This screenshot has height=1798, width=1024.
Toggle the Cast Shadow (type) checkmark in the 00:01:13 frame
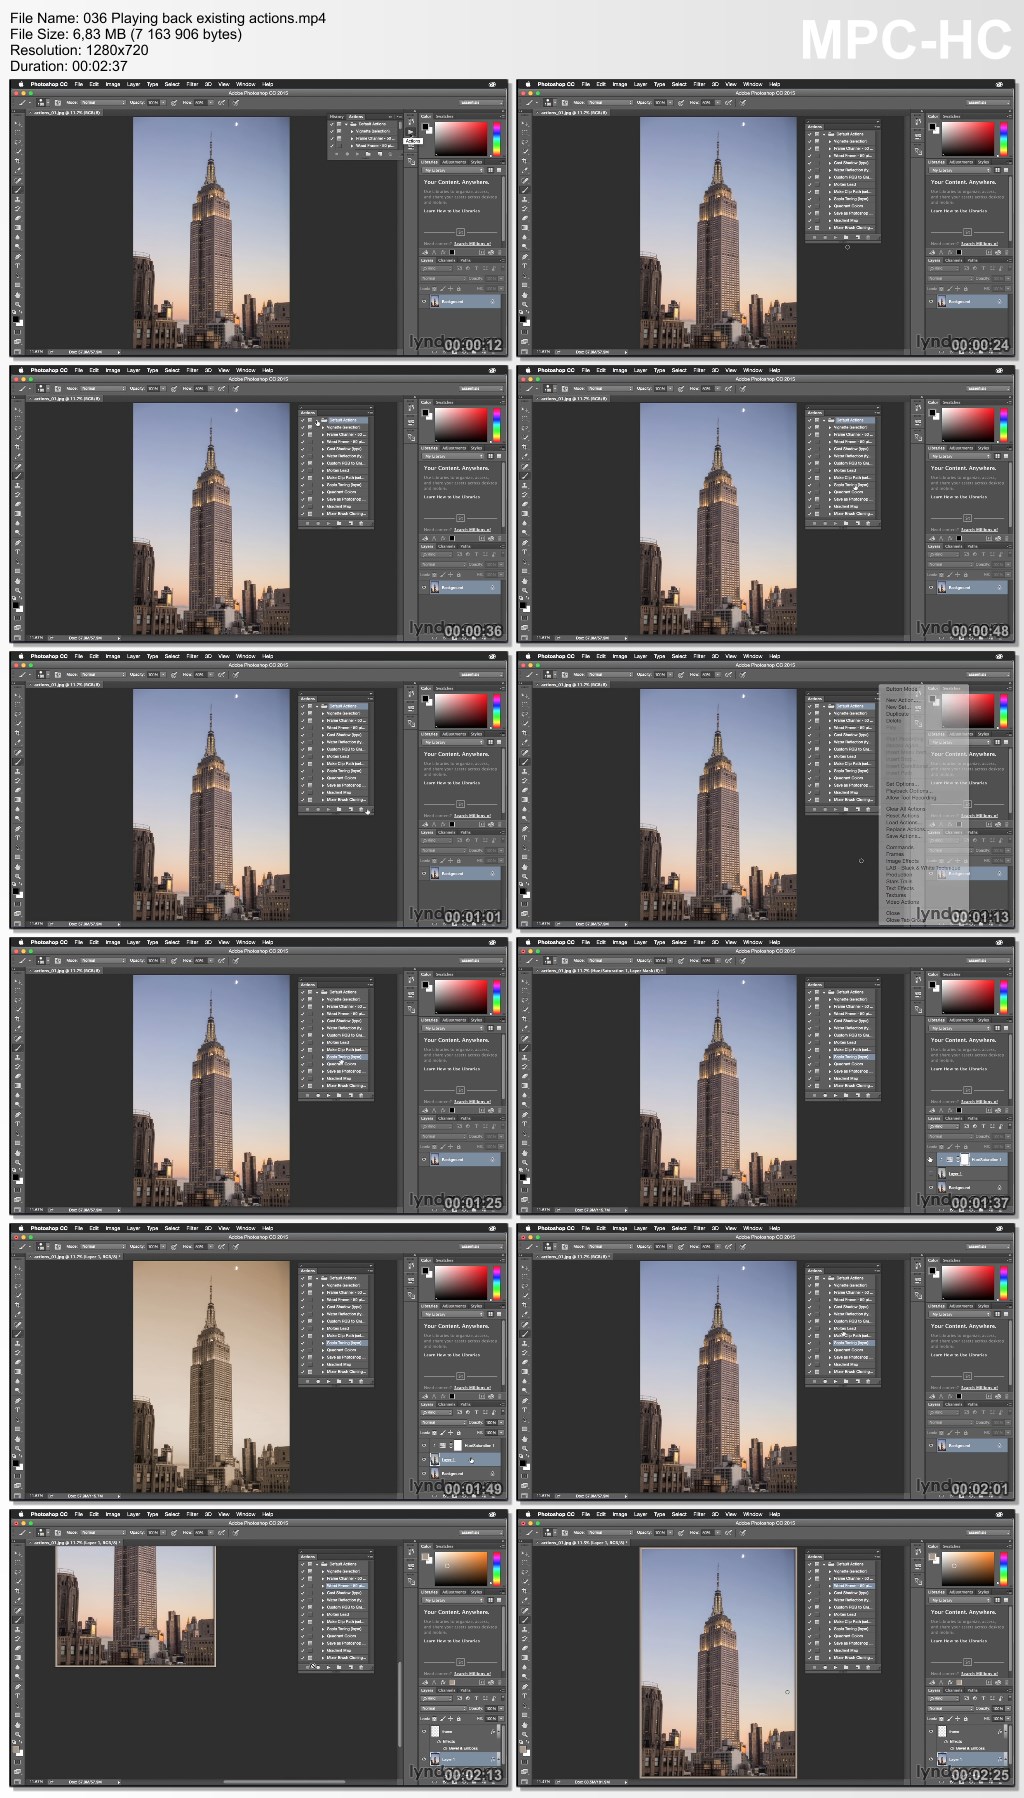coord(809,735)
